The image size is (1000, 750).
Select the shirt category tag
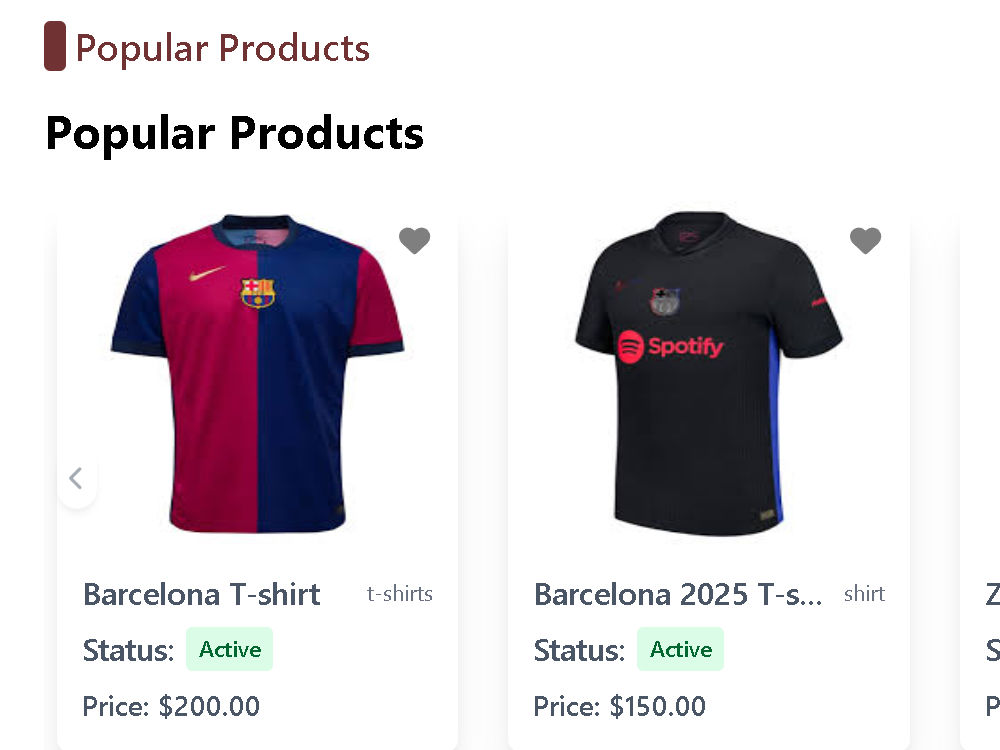(864, 594)
